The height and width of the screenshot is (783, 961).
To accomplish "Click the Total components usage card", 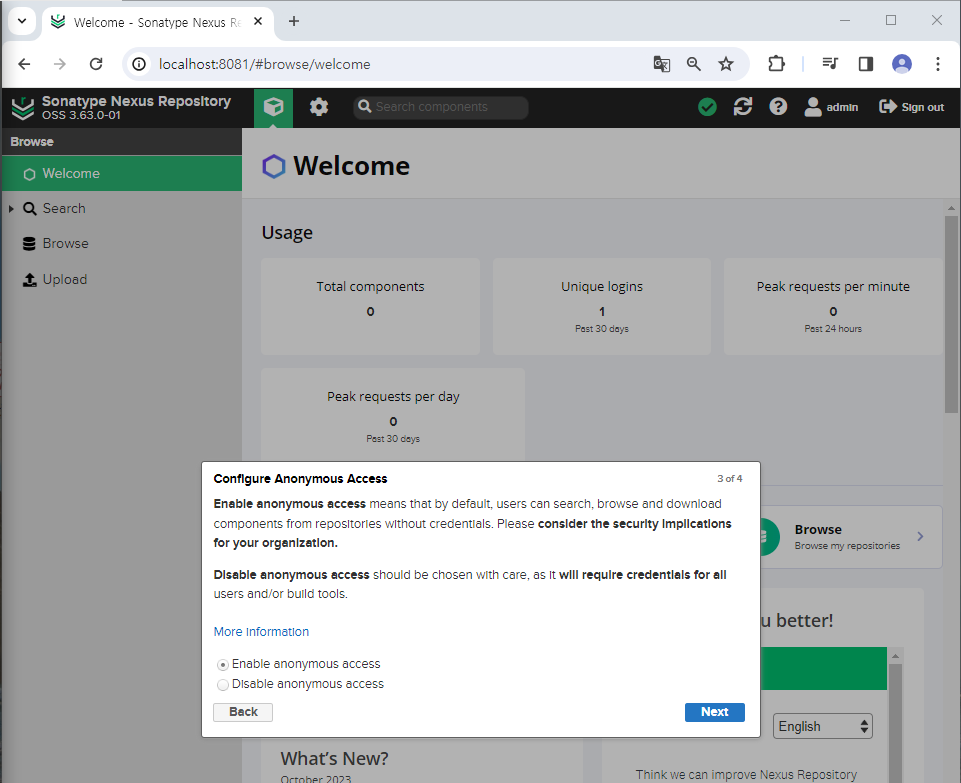I will point(370,306).
